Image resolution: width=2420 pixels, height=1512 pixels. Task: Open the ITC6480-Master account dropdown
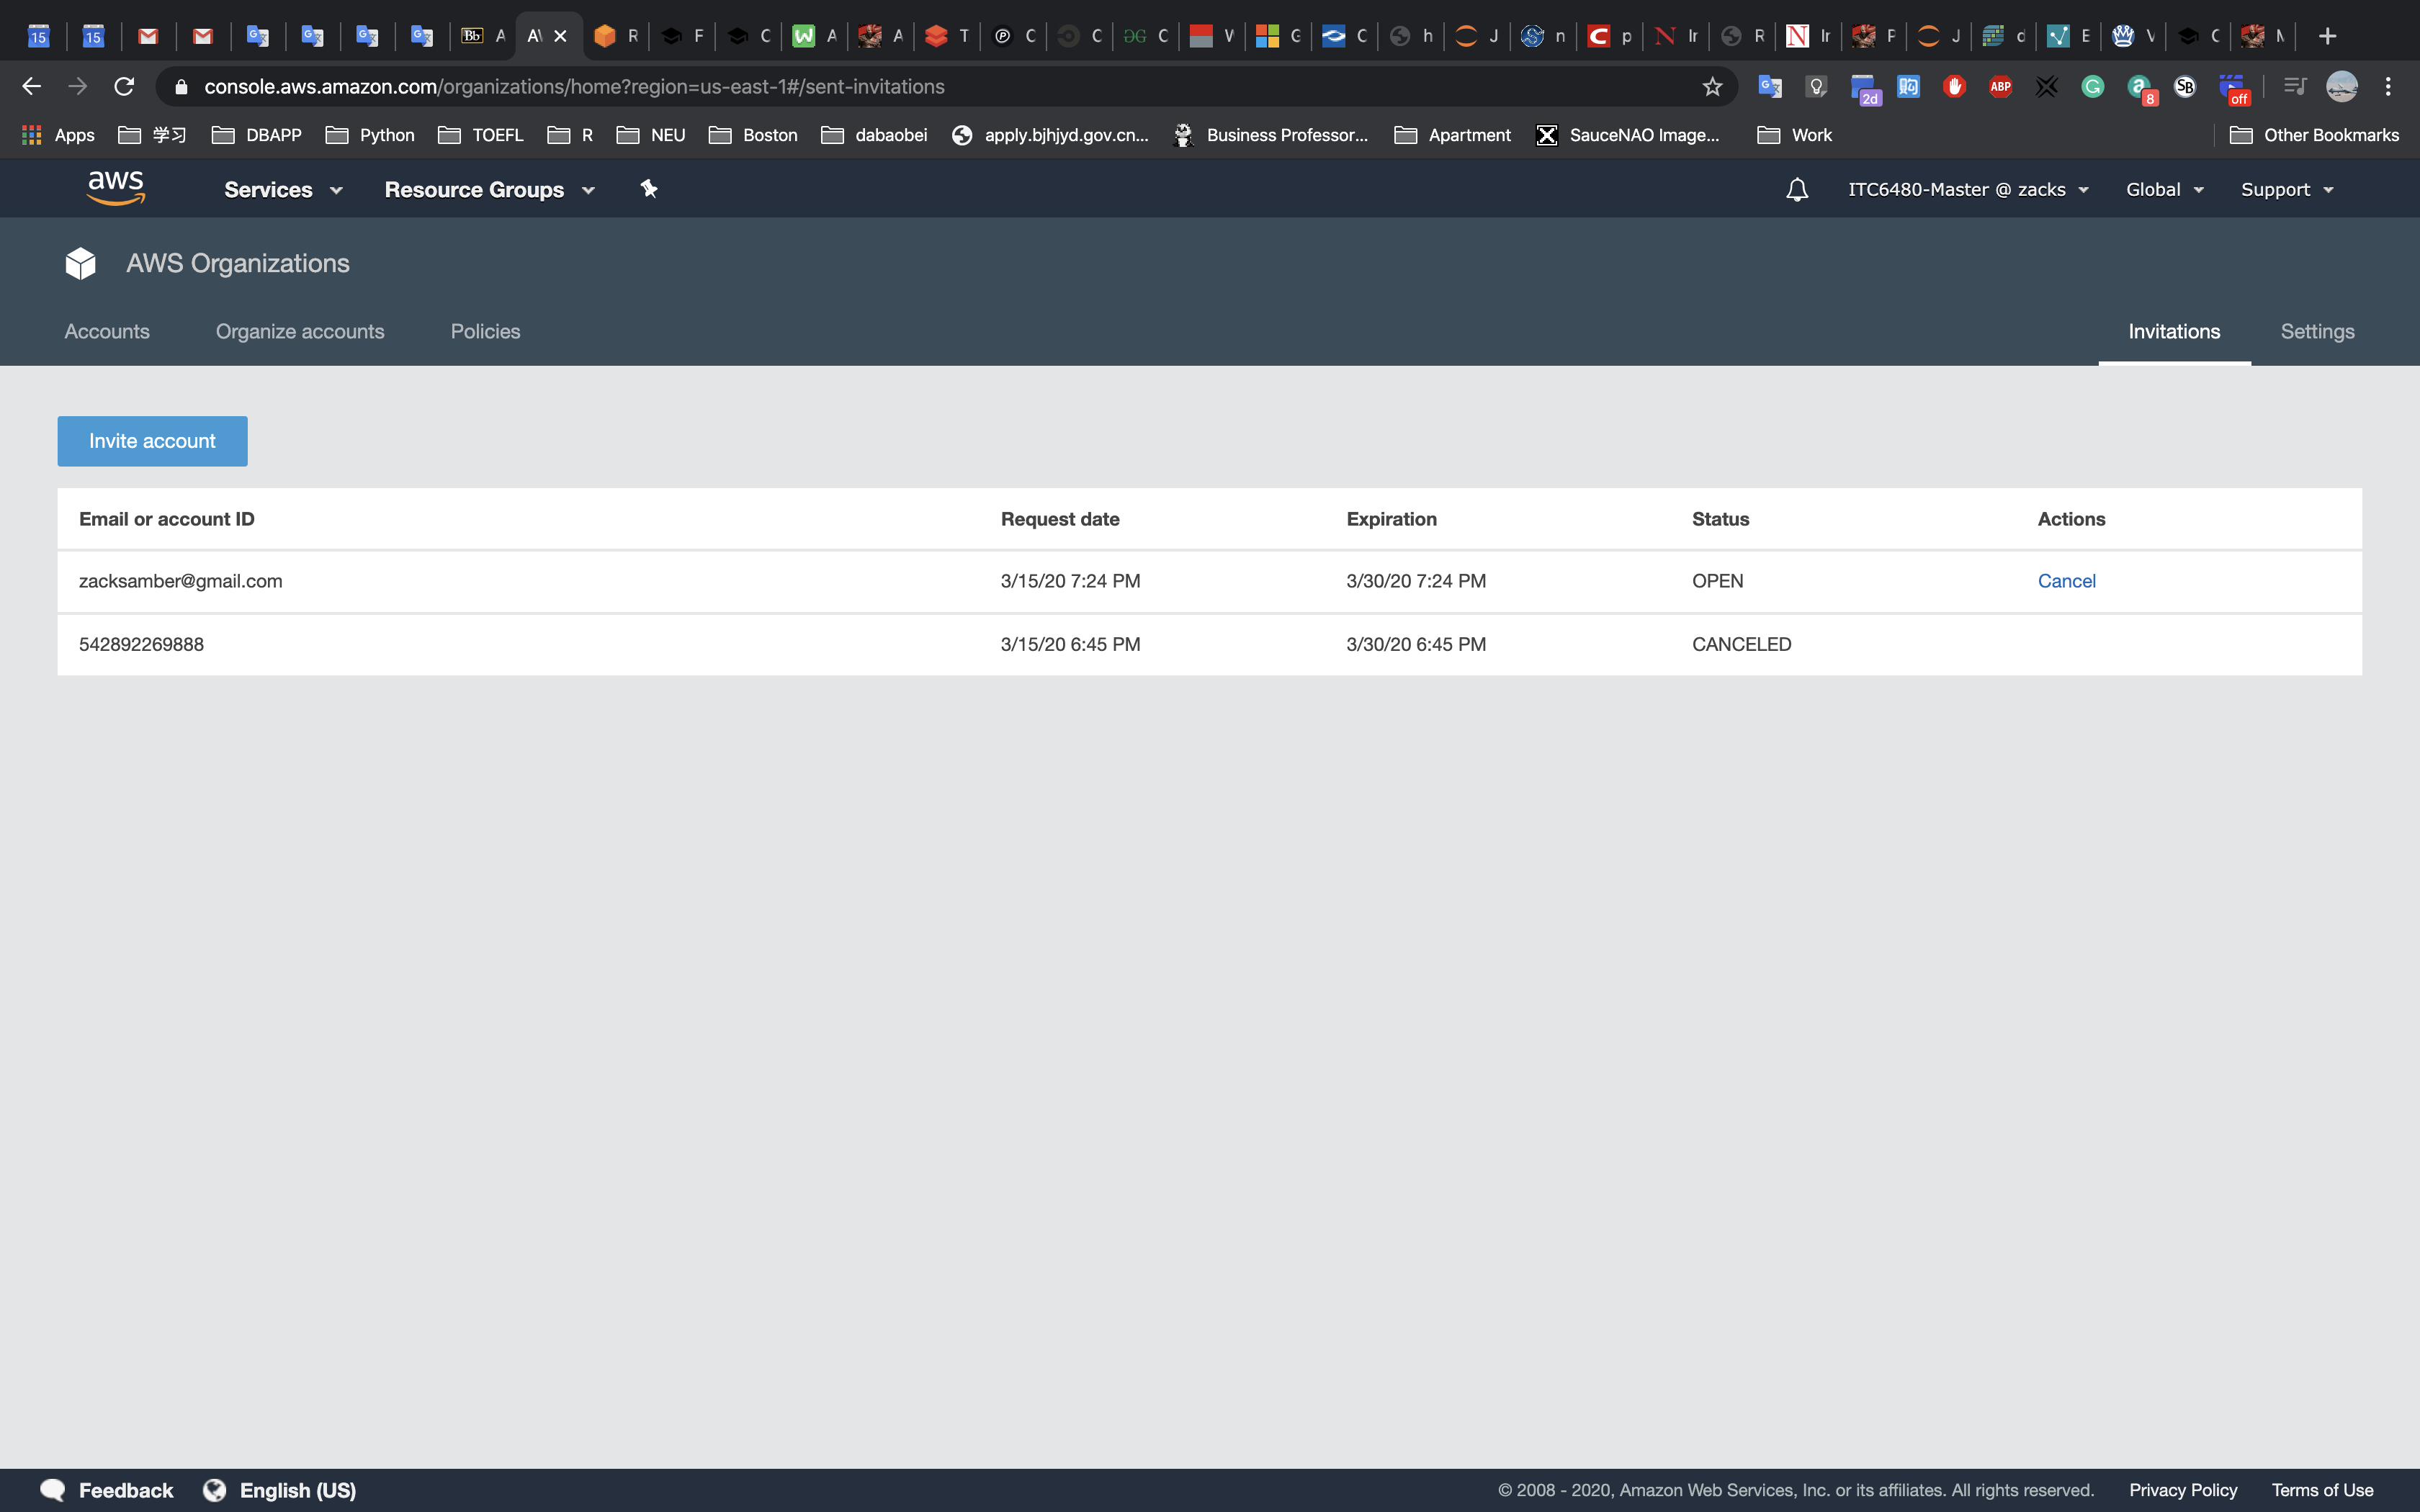(x=1967, y=190)
